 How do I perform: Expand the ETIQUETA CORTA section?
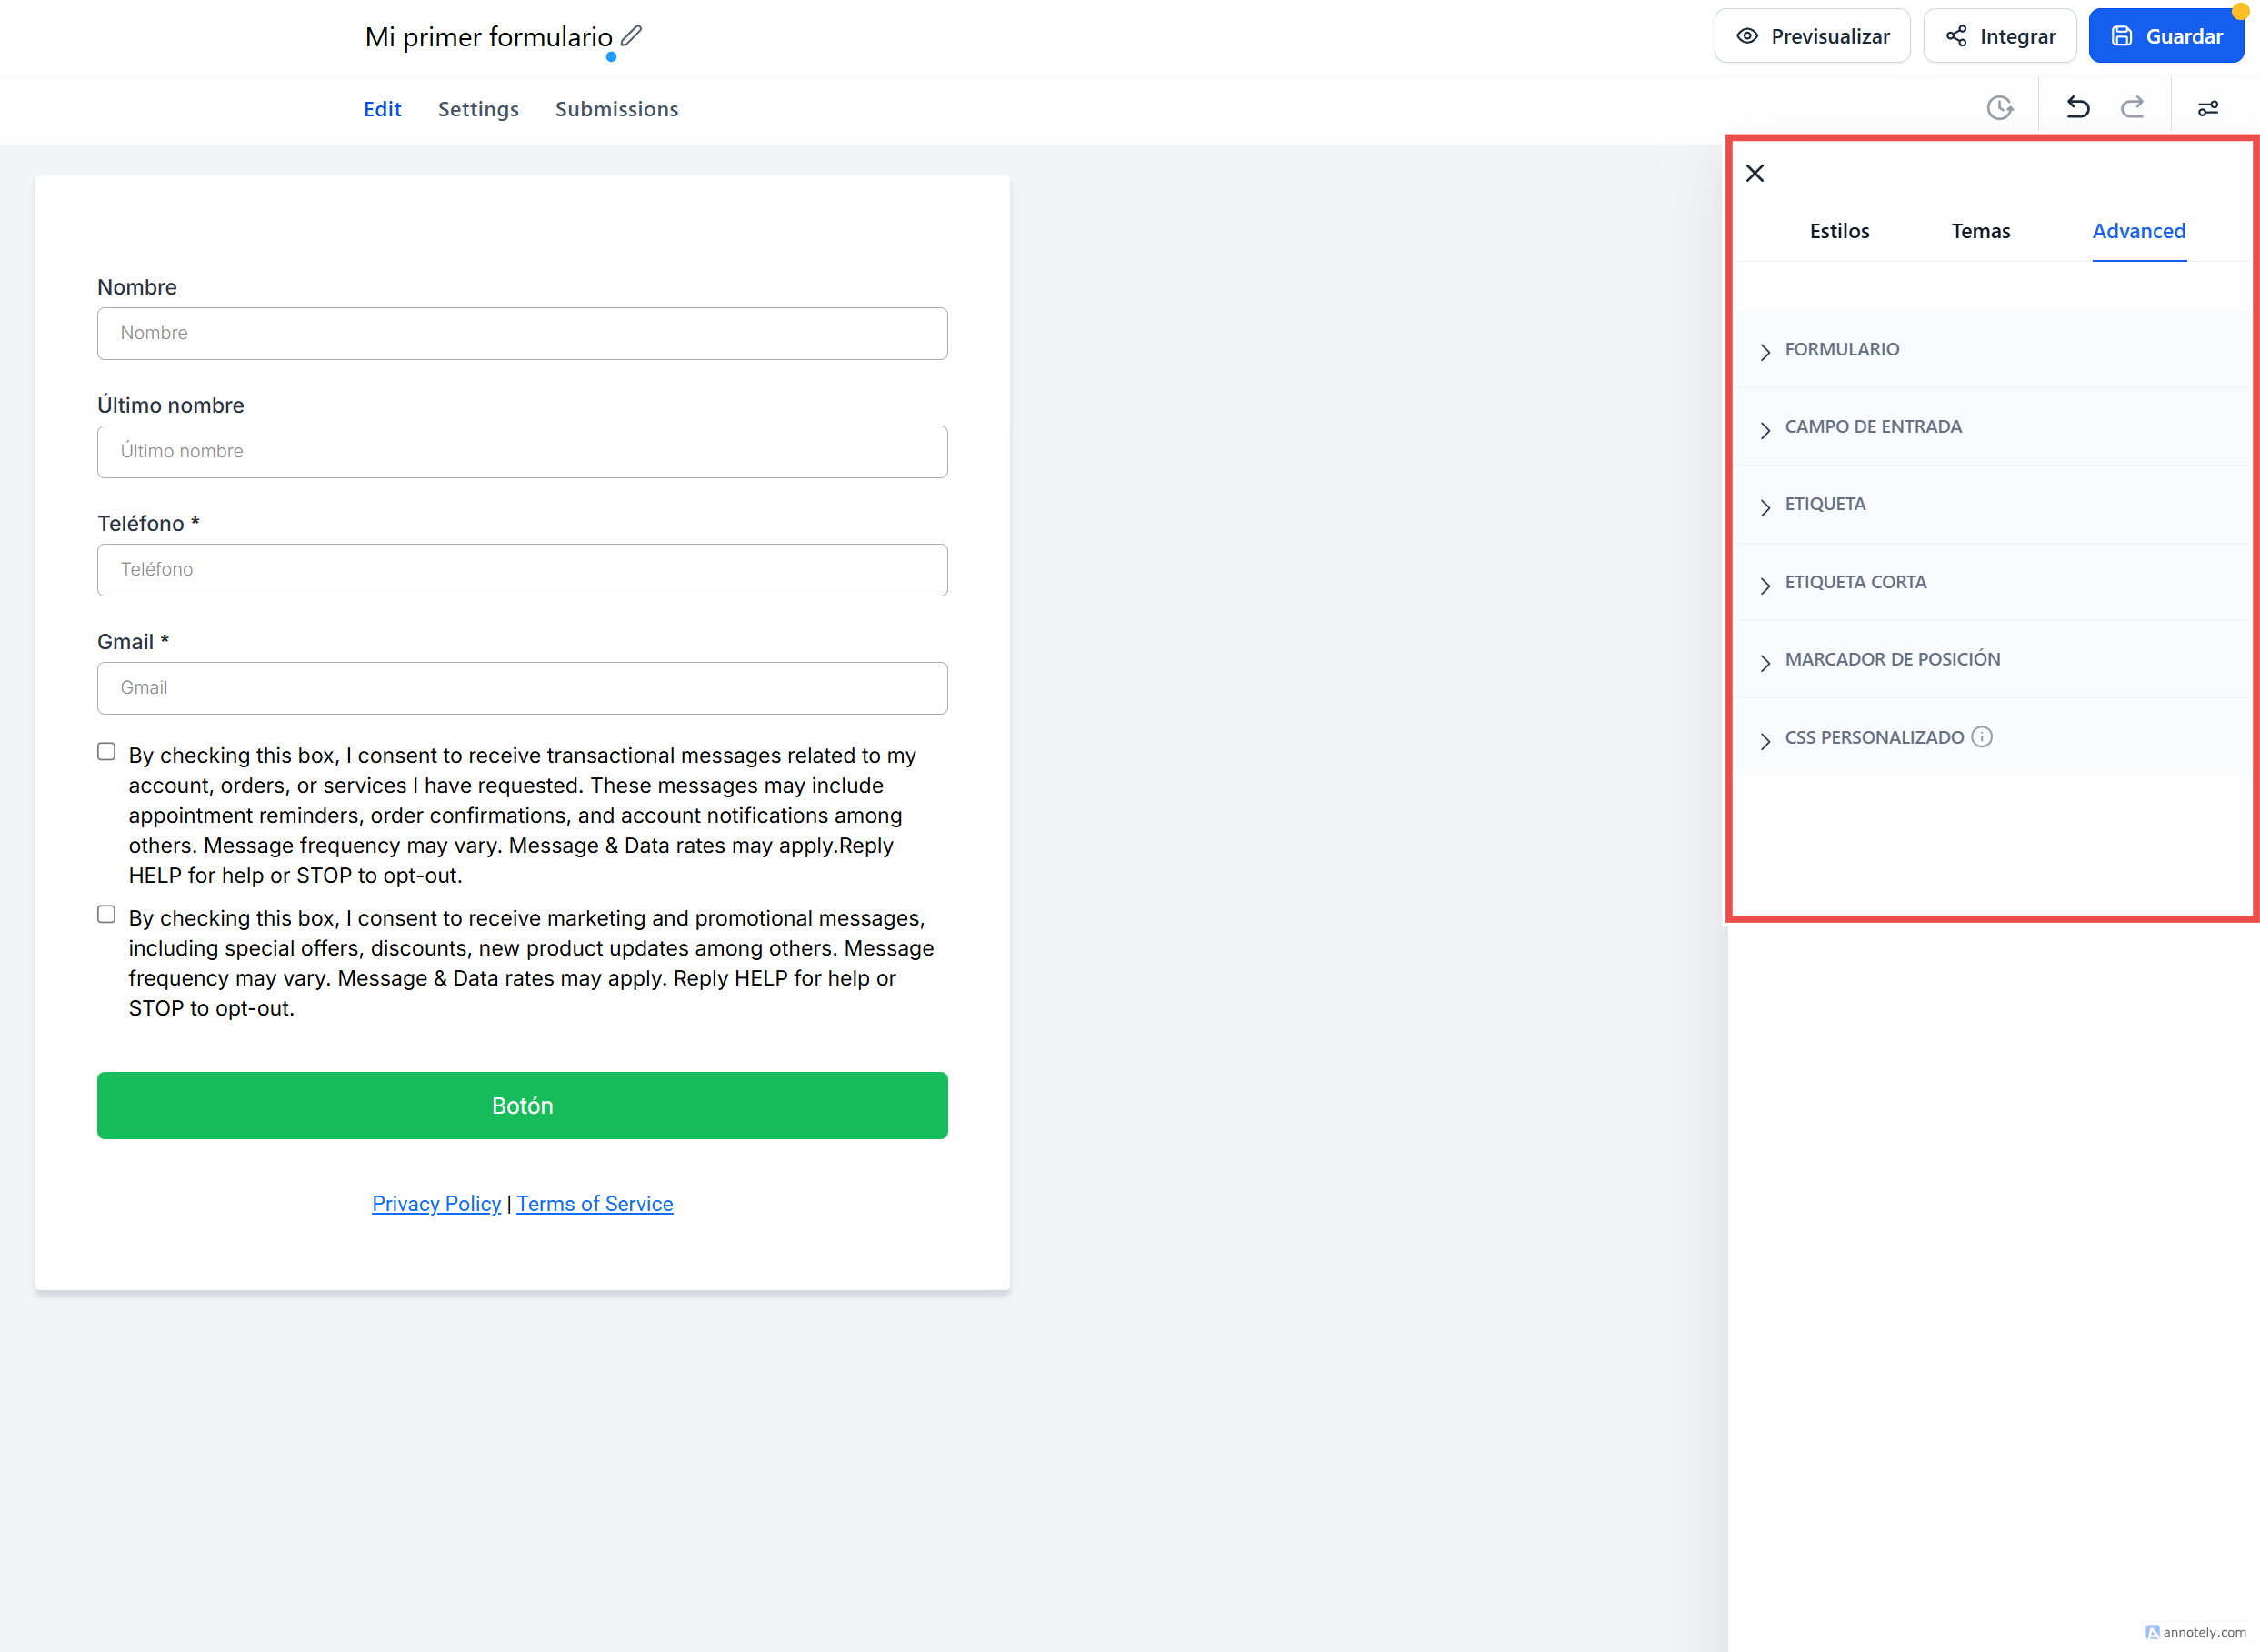point(1855,582)
